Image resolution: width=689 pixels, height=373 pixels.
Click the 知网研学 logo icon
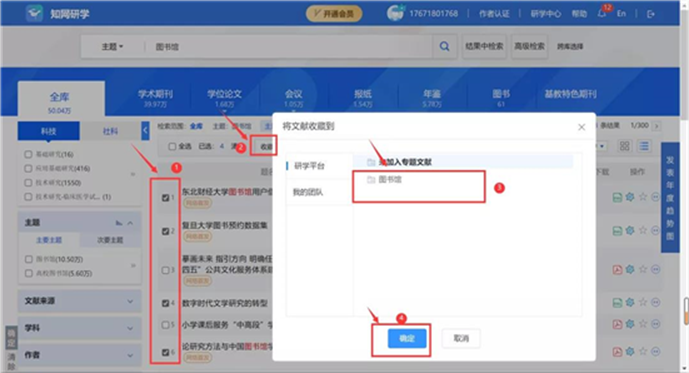tap(34, 13)
